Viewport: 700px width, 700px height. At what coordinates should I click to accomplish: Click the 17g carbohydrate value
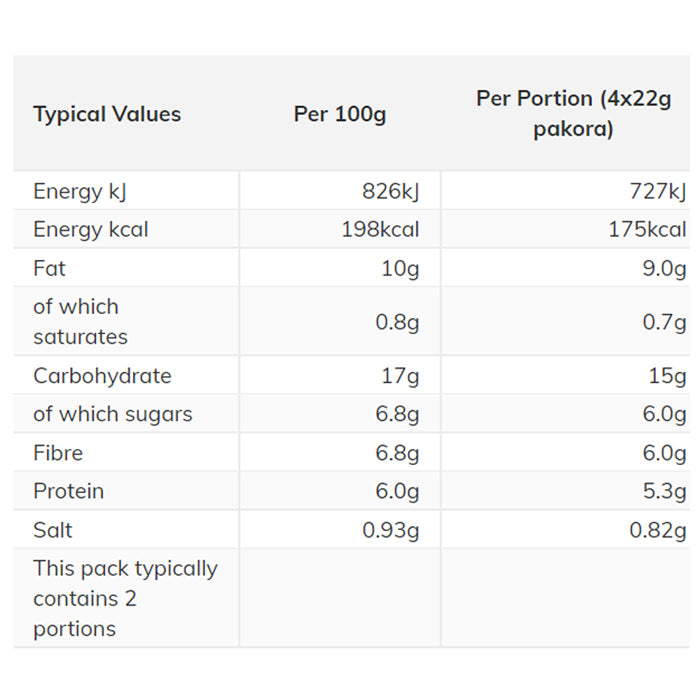click(400, 376)
